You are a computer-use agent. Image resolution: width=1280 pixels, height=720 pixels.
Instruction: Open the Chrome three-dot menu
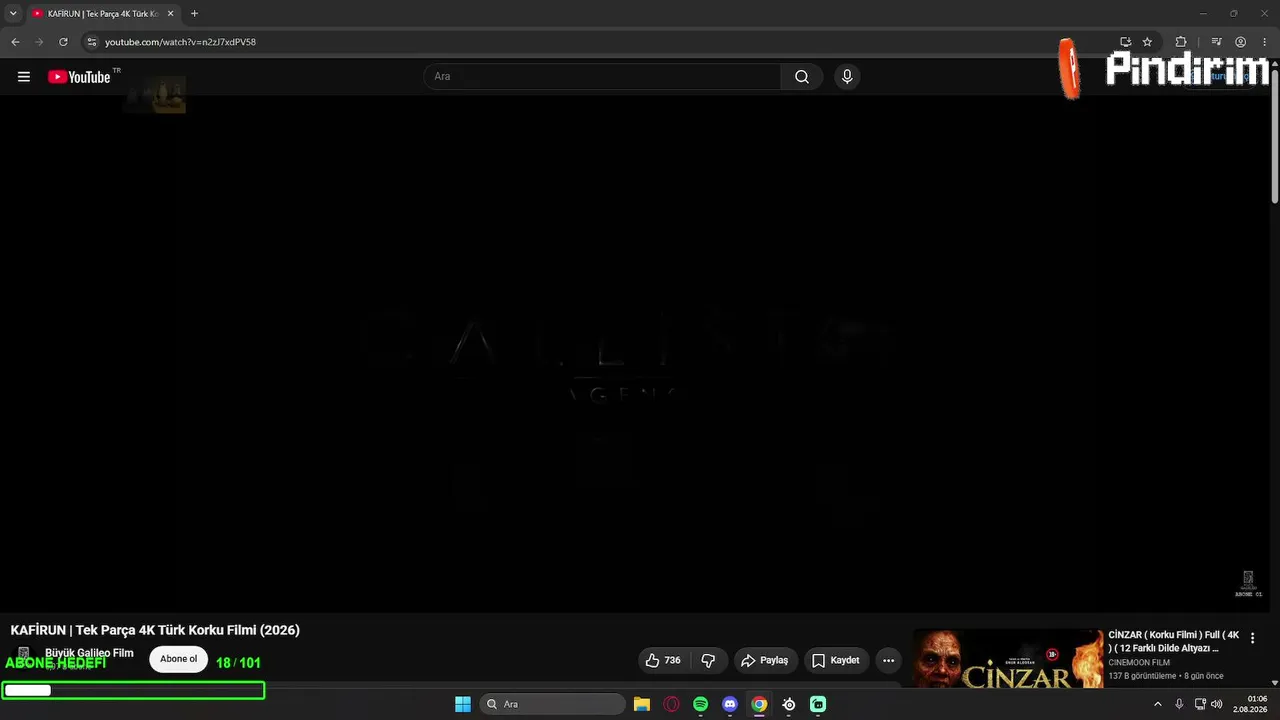pos(1264,42)
